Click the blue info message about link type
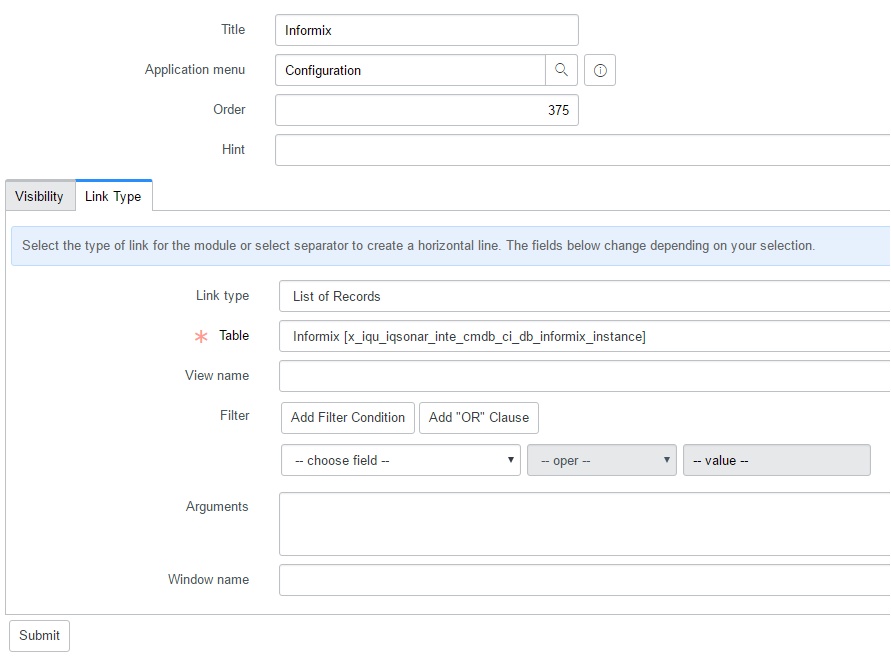Screen dimensions: 891x666 (x=451, y=245)
